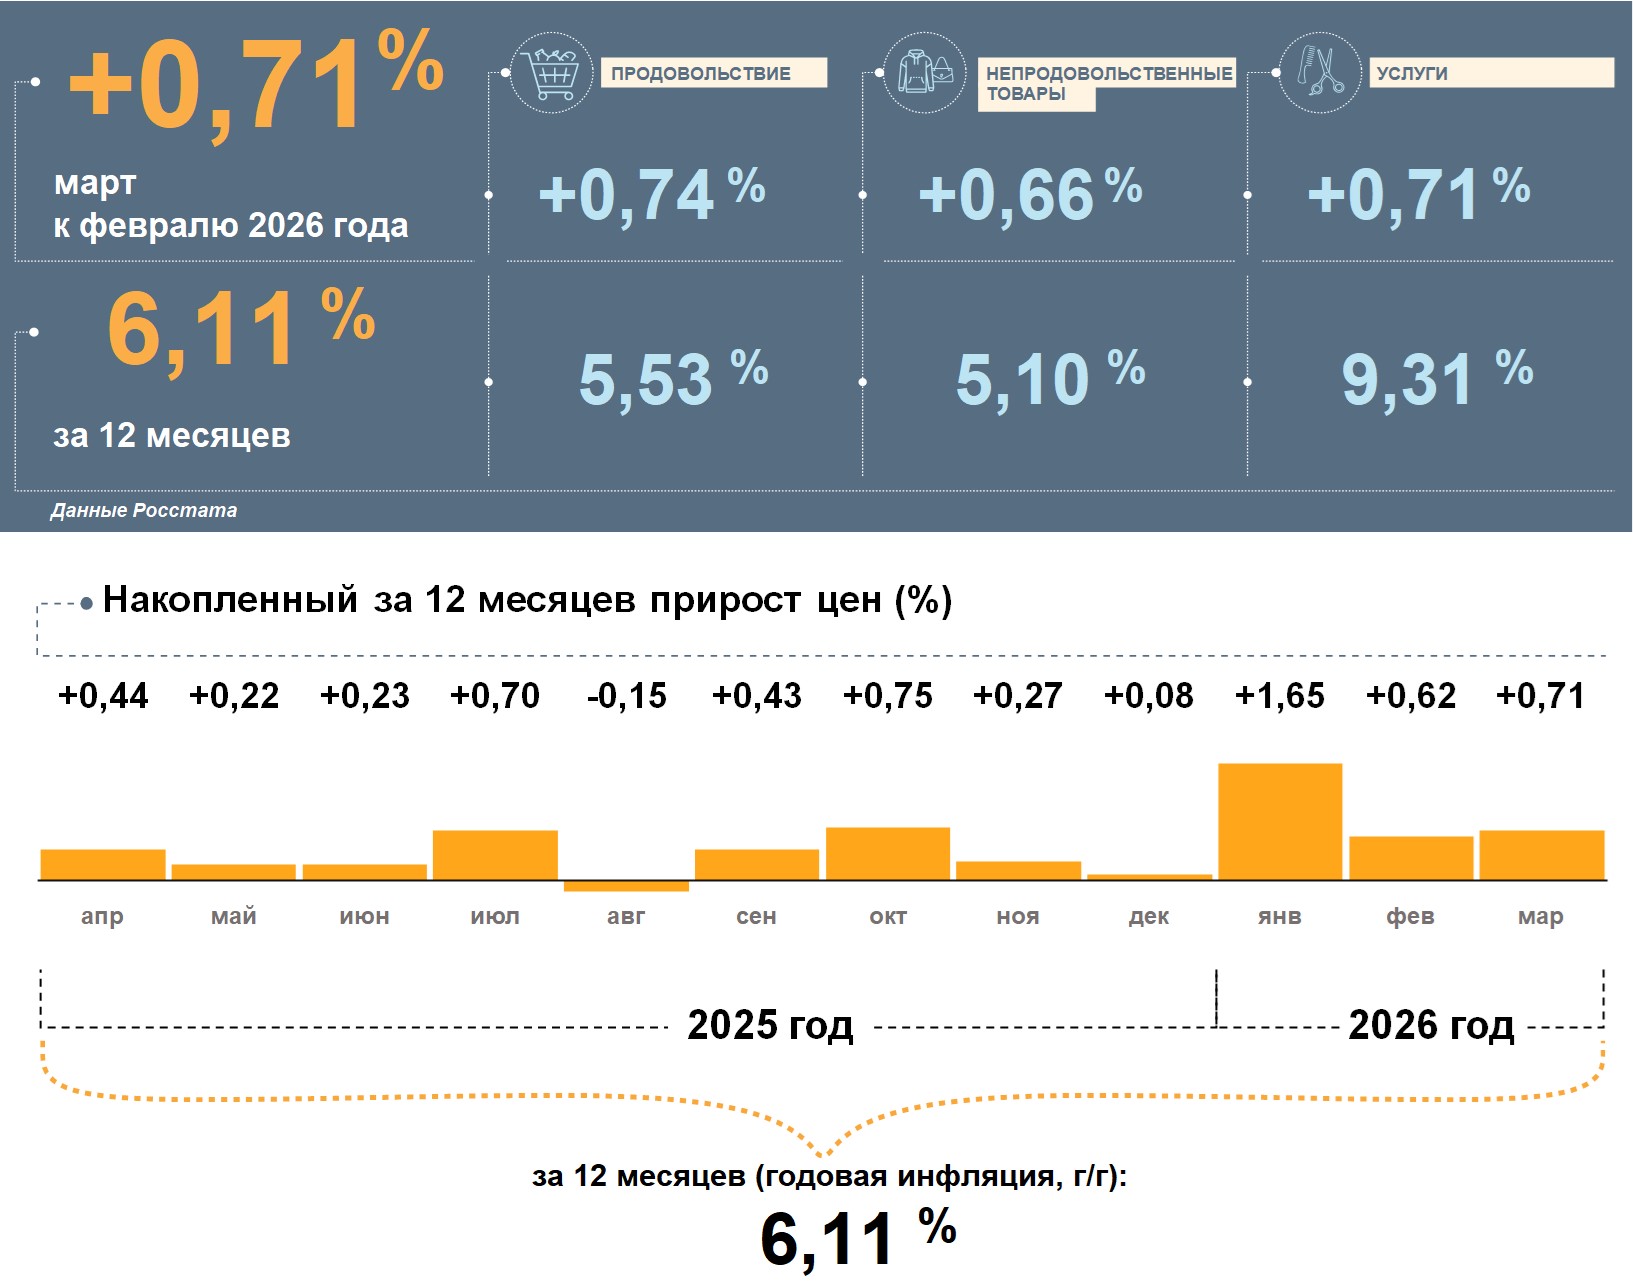Screen dimensions: 1633x1285
Task: Select the ПРОДОВОЛЬСТВИЕ category label
Action: pos(713,73)
